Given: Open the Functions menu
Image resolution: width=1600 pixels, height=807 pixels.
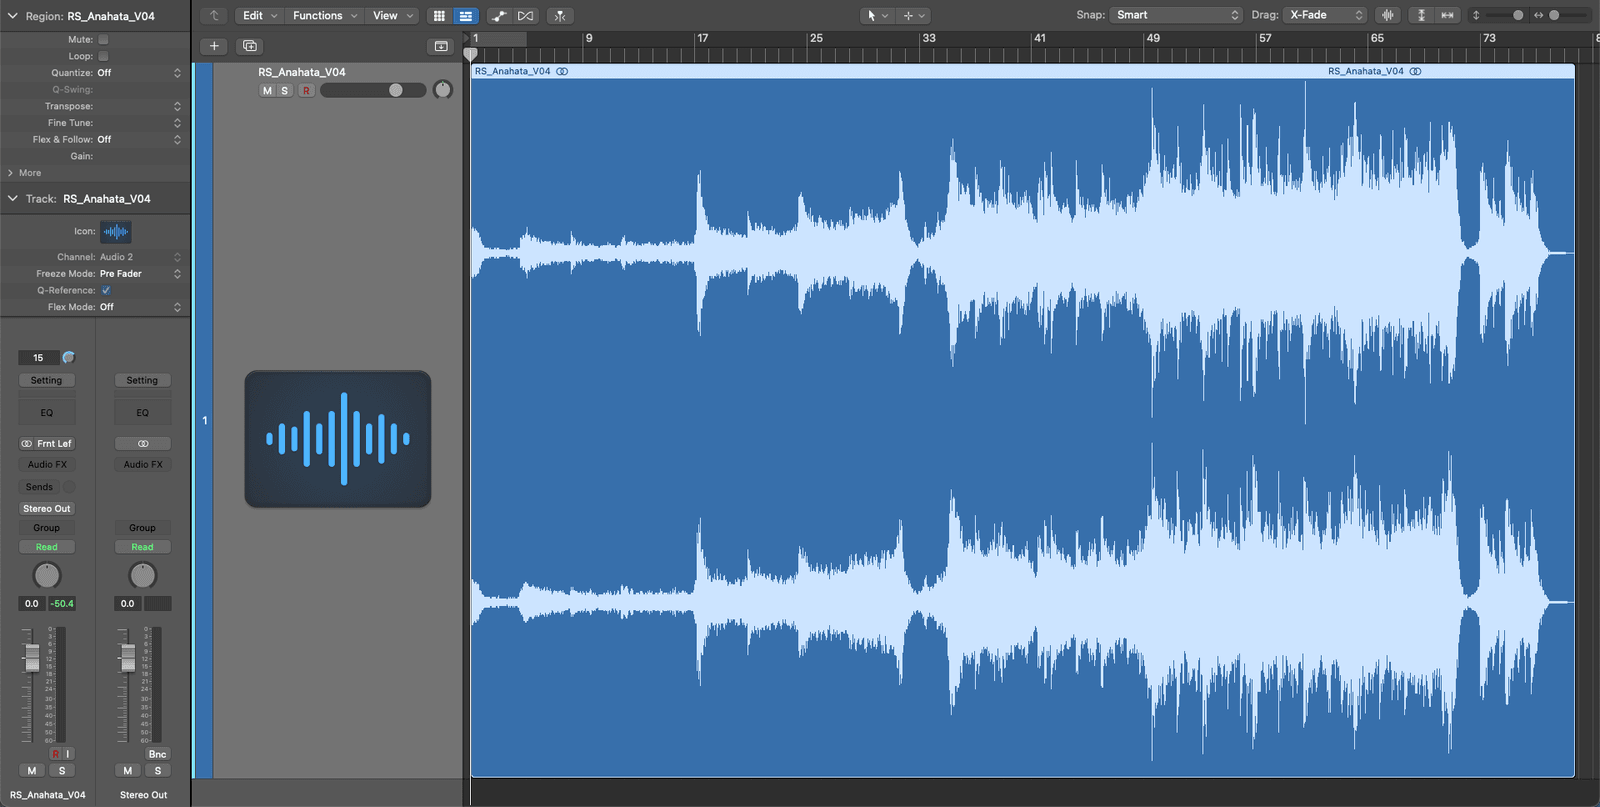Looking at the screenshot, I should click(325, 15).
